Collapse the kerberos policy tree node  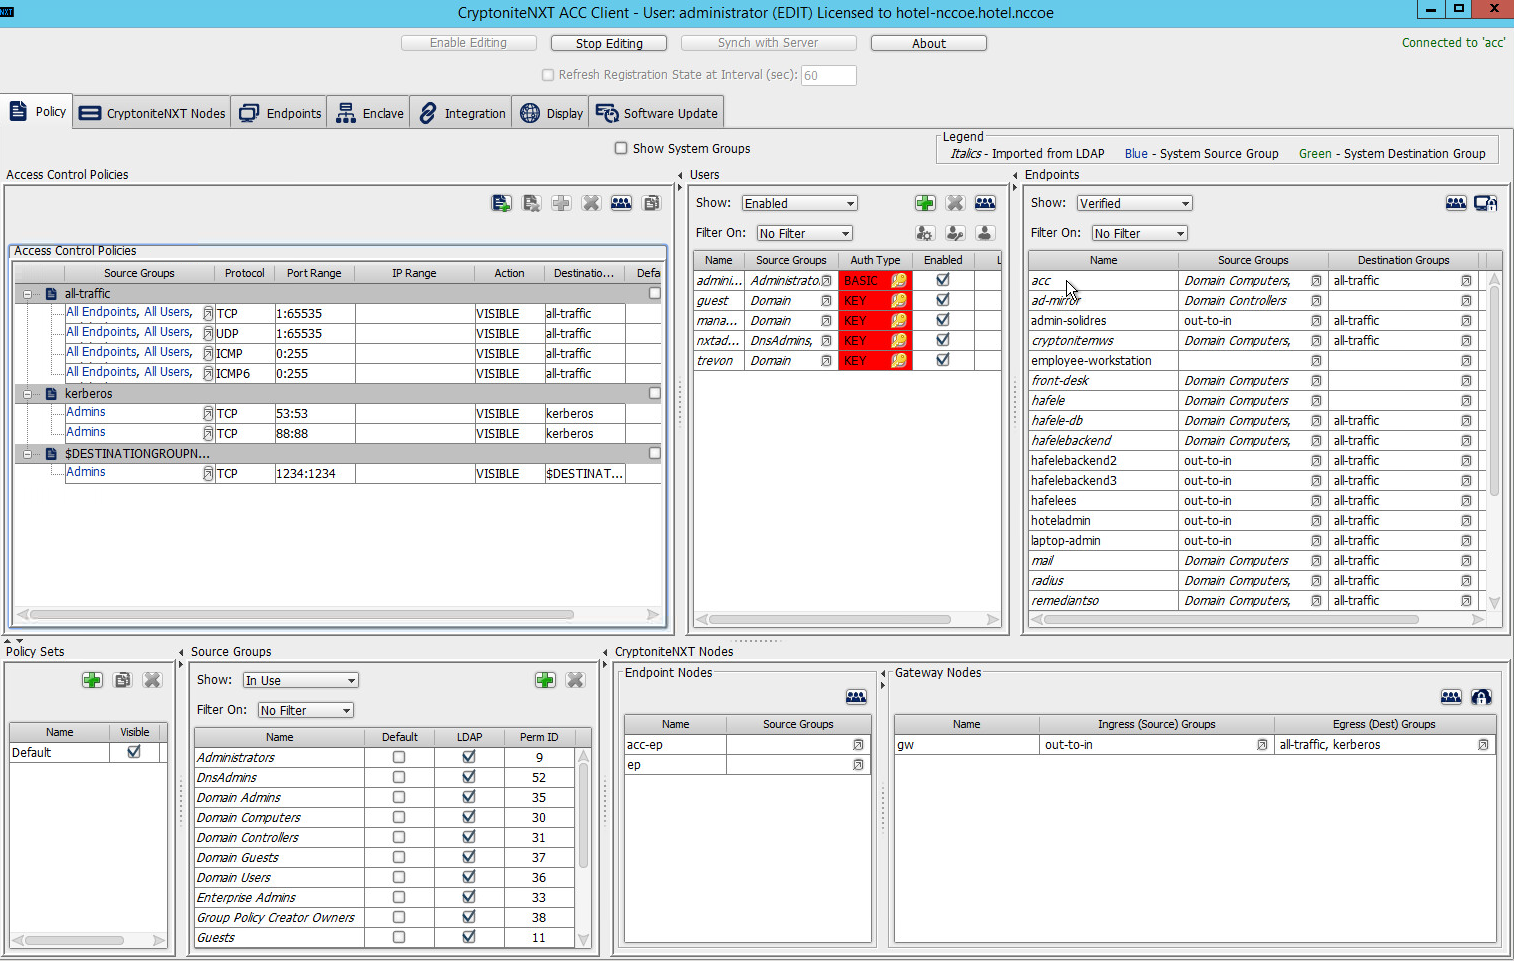coord(27,394)
